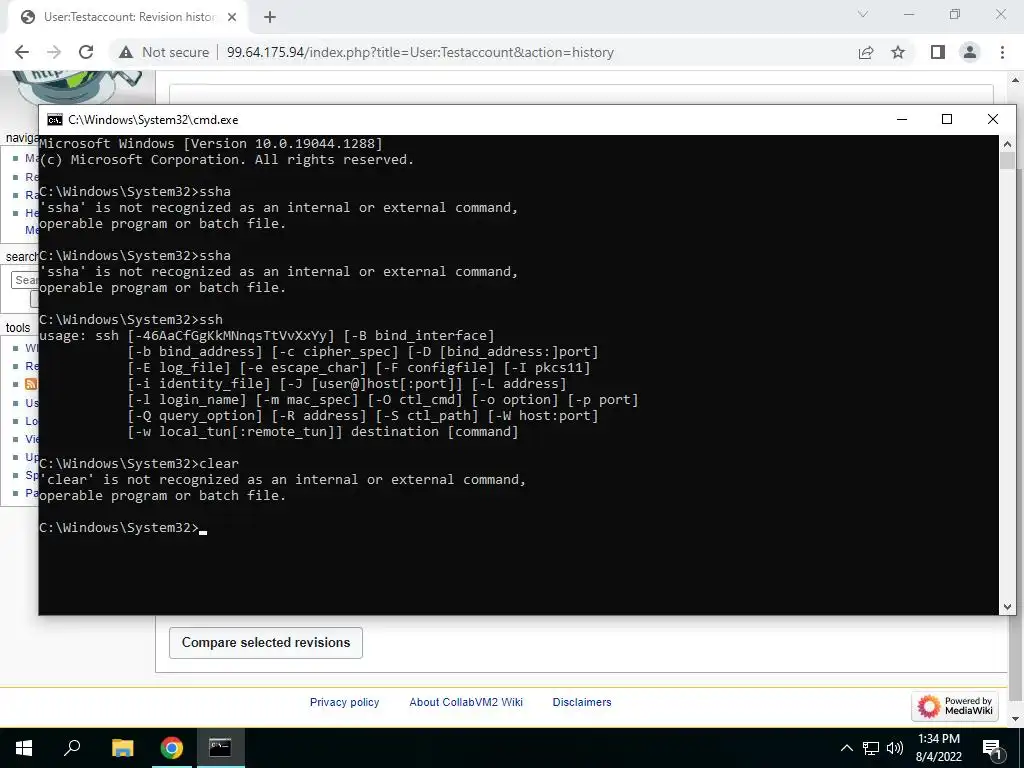
Task: Click the 'C:\Windows\System32>clear' command line
Action: 139,464
